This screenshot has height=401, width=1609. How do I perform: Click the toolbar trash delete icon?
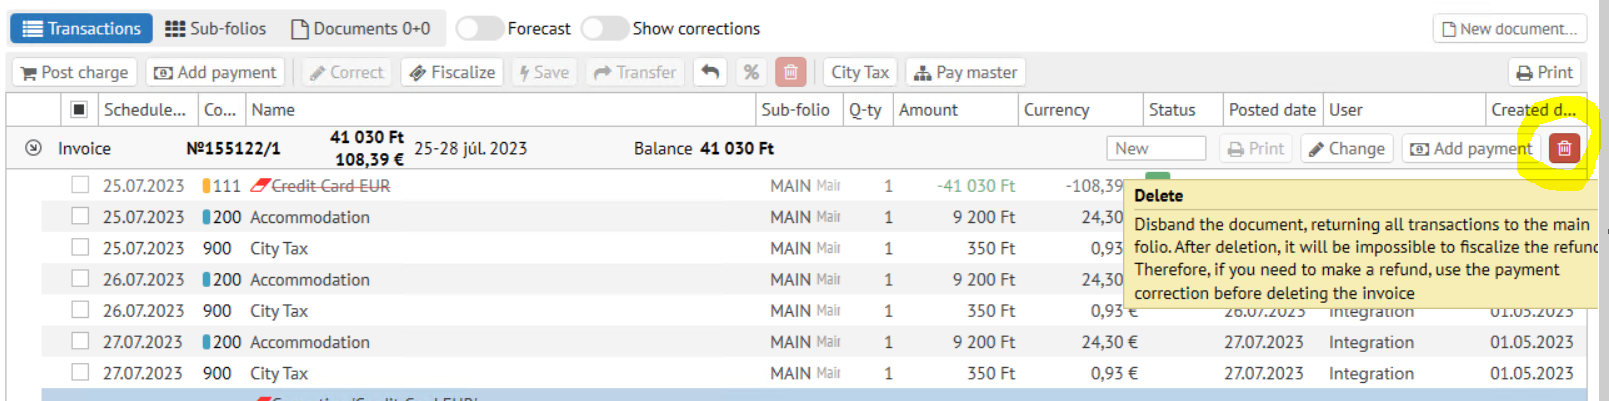point(790,72)
